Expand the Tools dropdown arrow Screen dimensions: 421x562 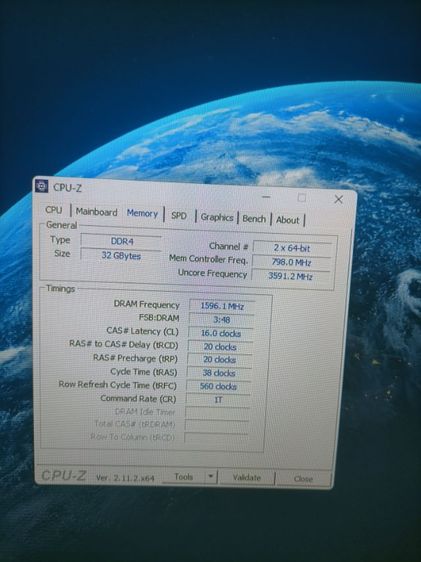coord(211,477)
